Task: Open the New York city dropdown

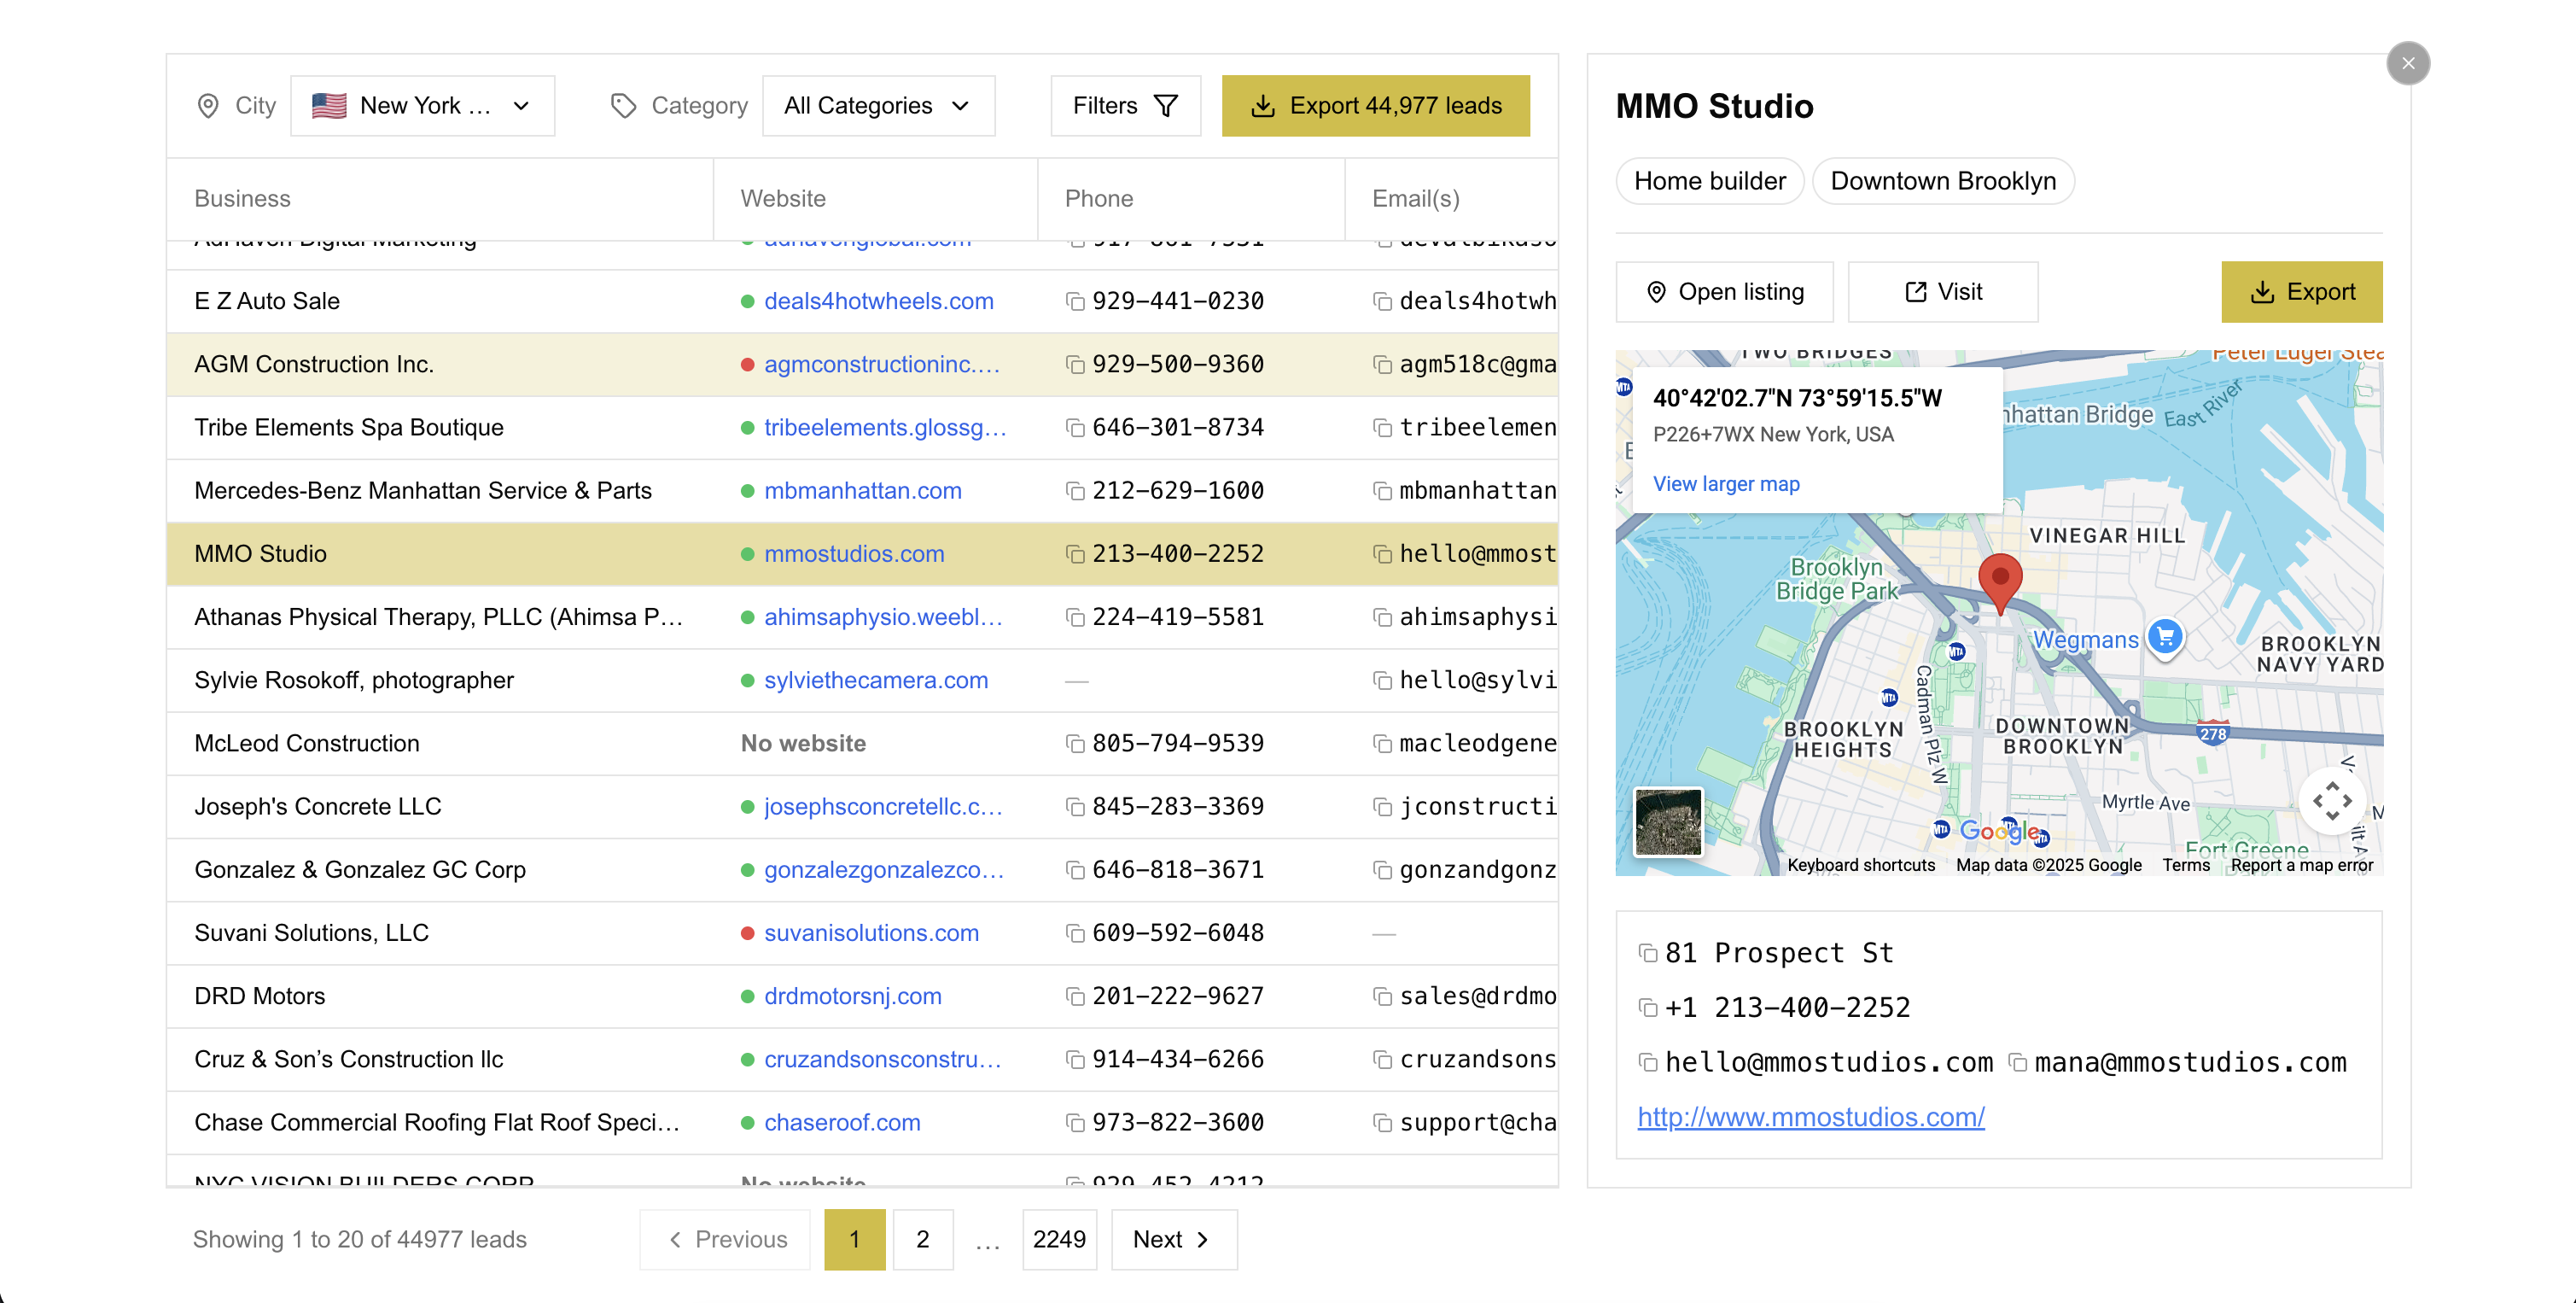Action: [422, 105]
